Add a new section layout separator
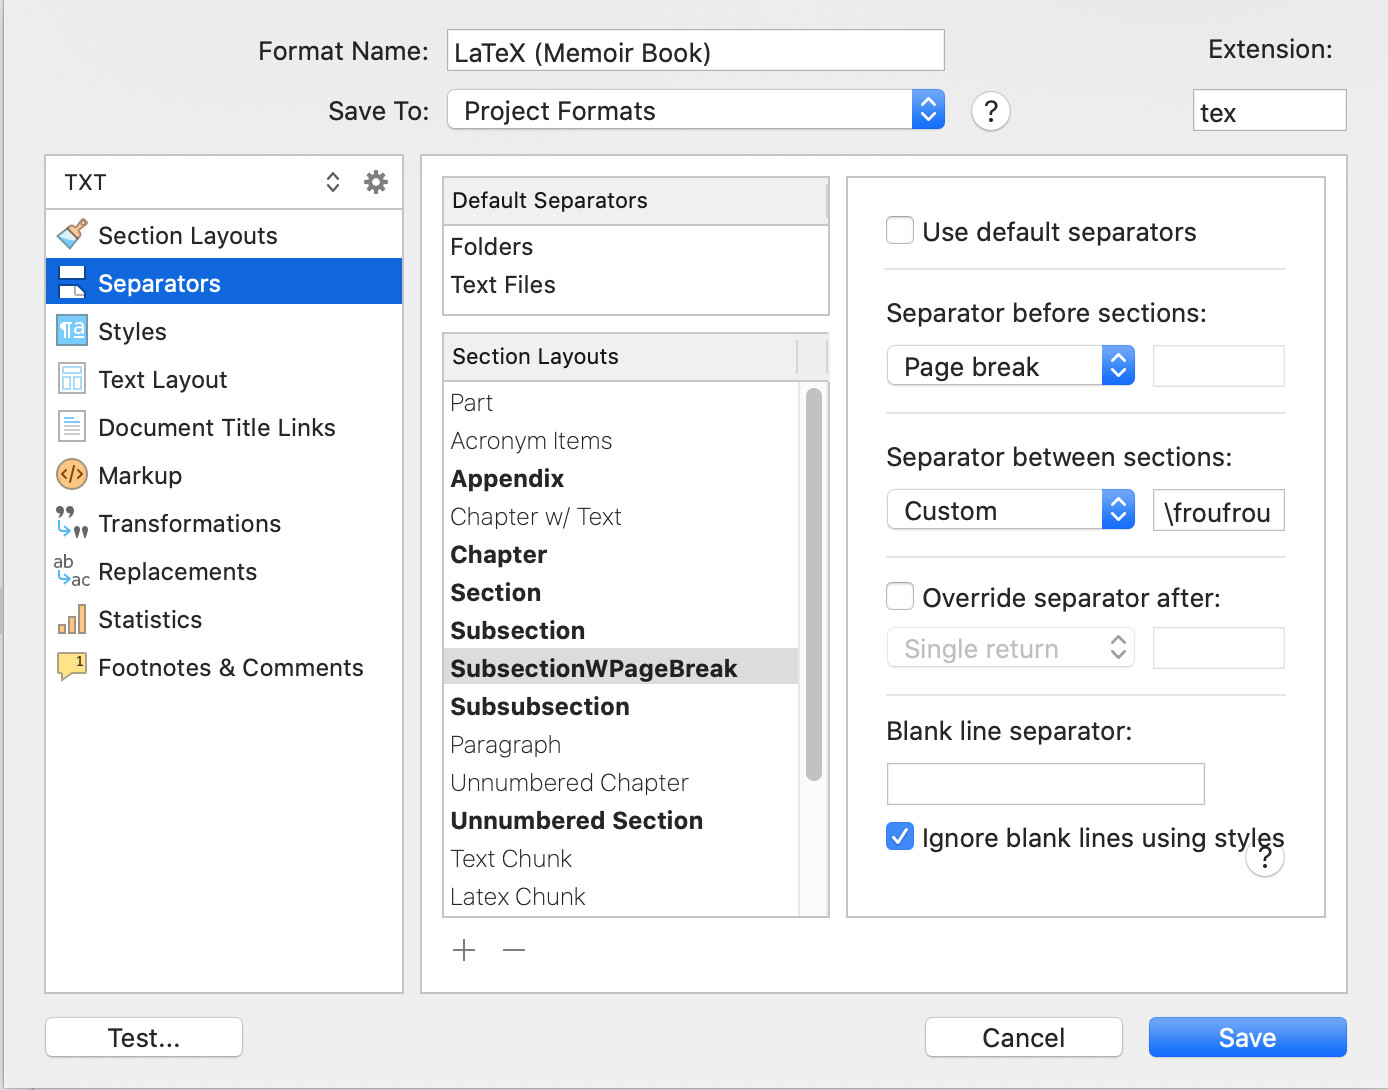The height and width of the screenshot is (1090, 1388). tap(464, 950)
